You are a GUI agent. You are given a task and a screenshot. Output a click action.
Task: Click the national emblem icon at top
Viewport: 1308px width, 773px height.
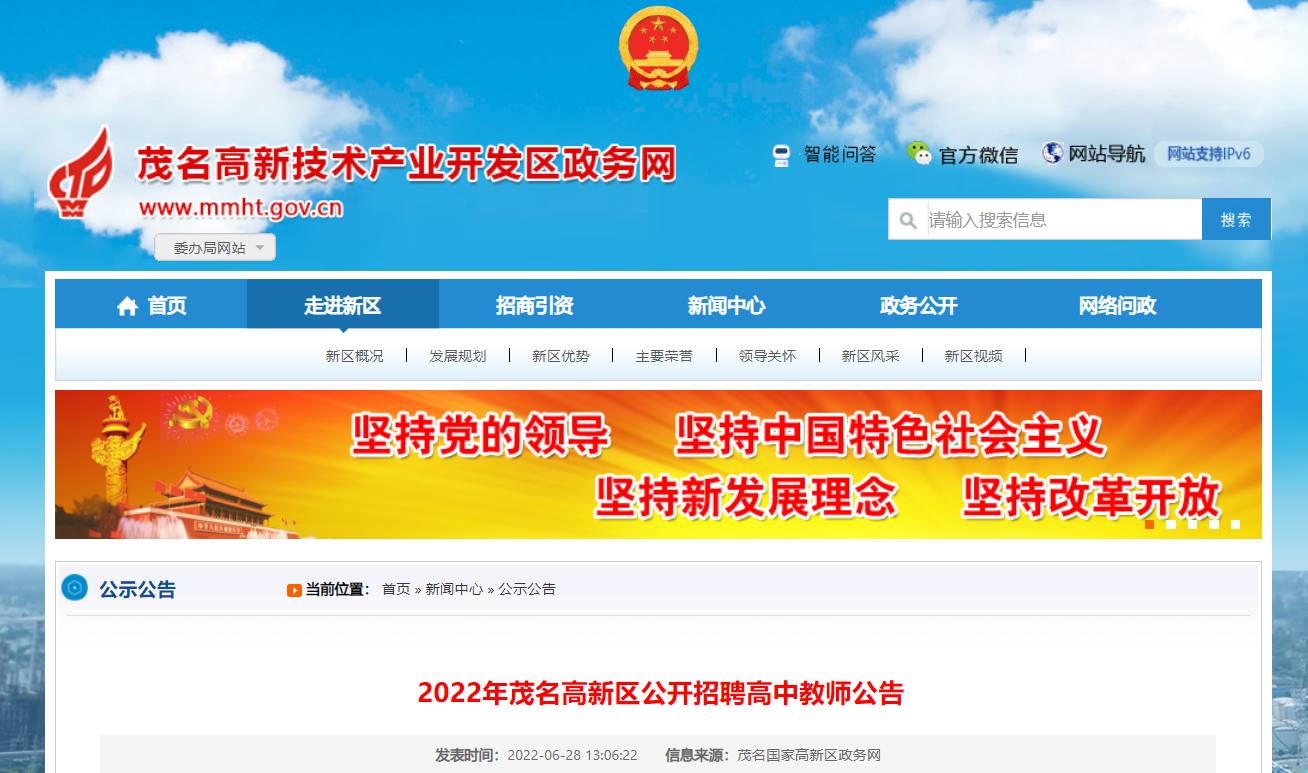point(658,48)
